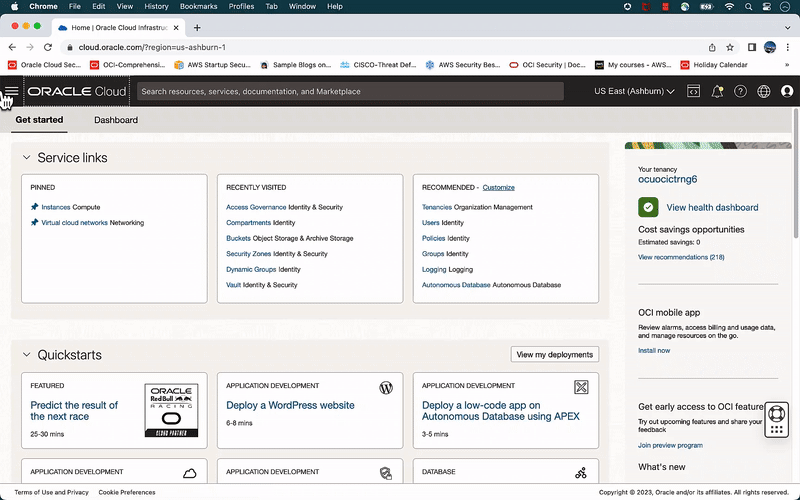Click the page vertical scrollbar
This screenshot has width=800, height=500.
(796, 173)
